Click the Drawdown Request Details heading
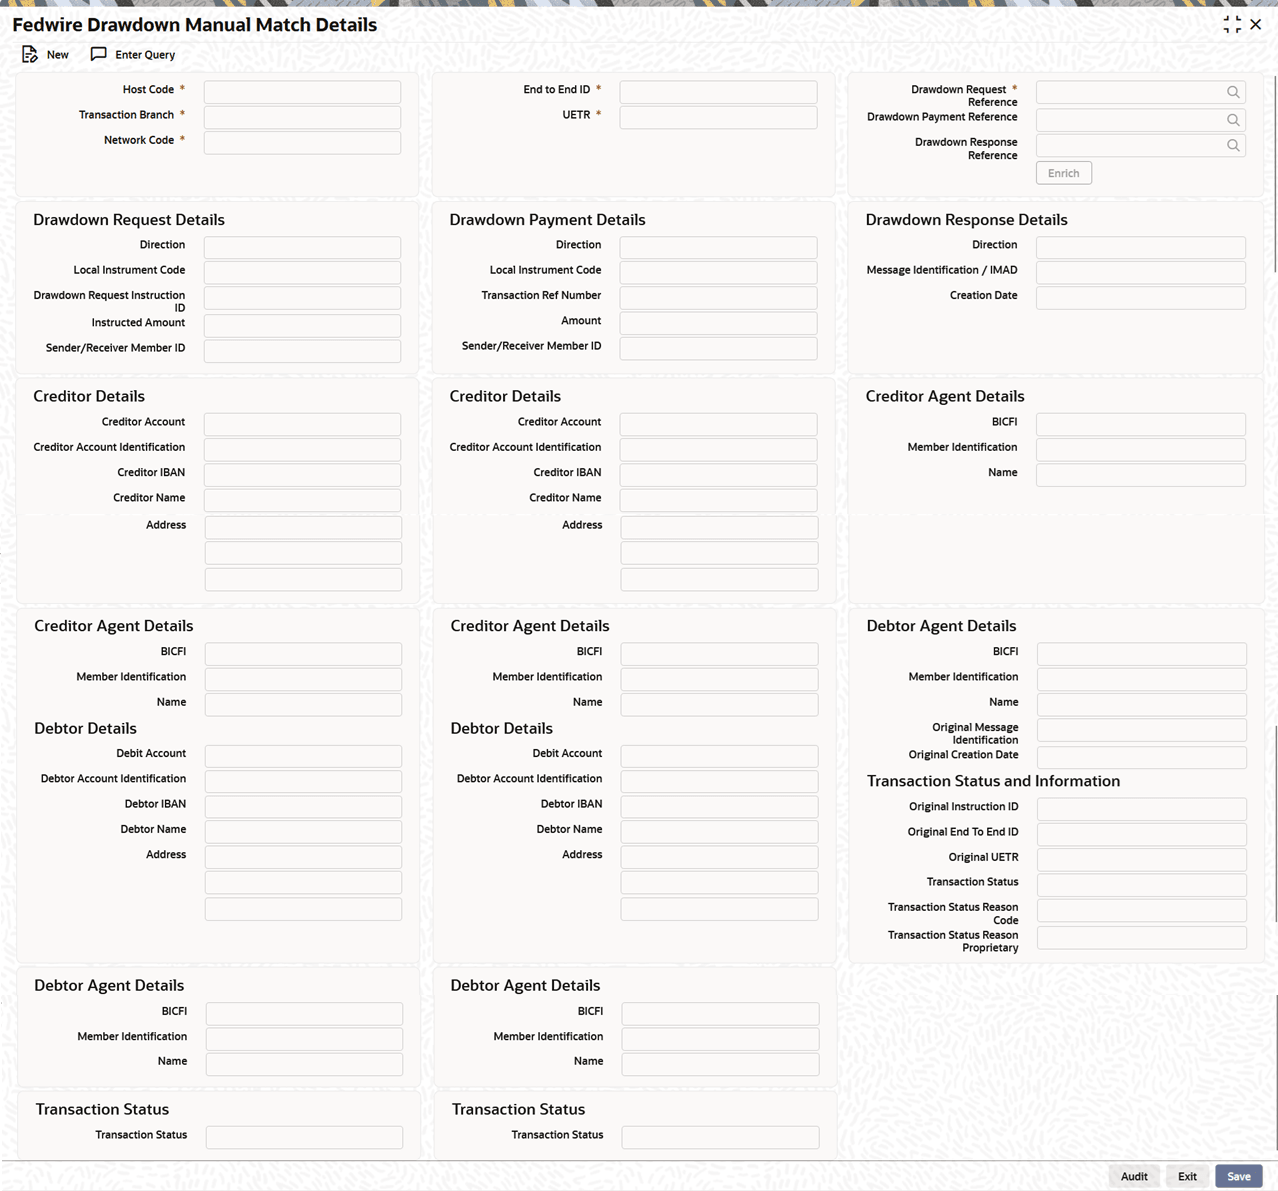 (x=129, y=220)
